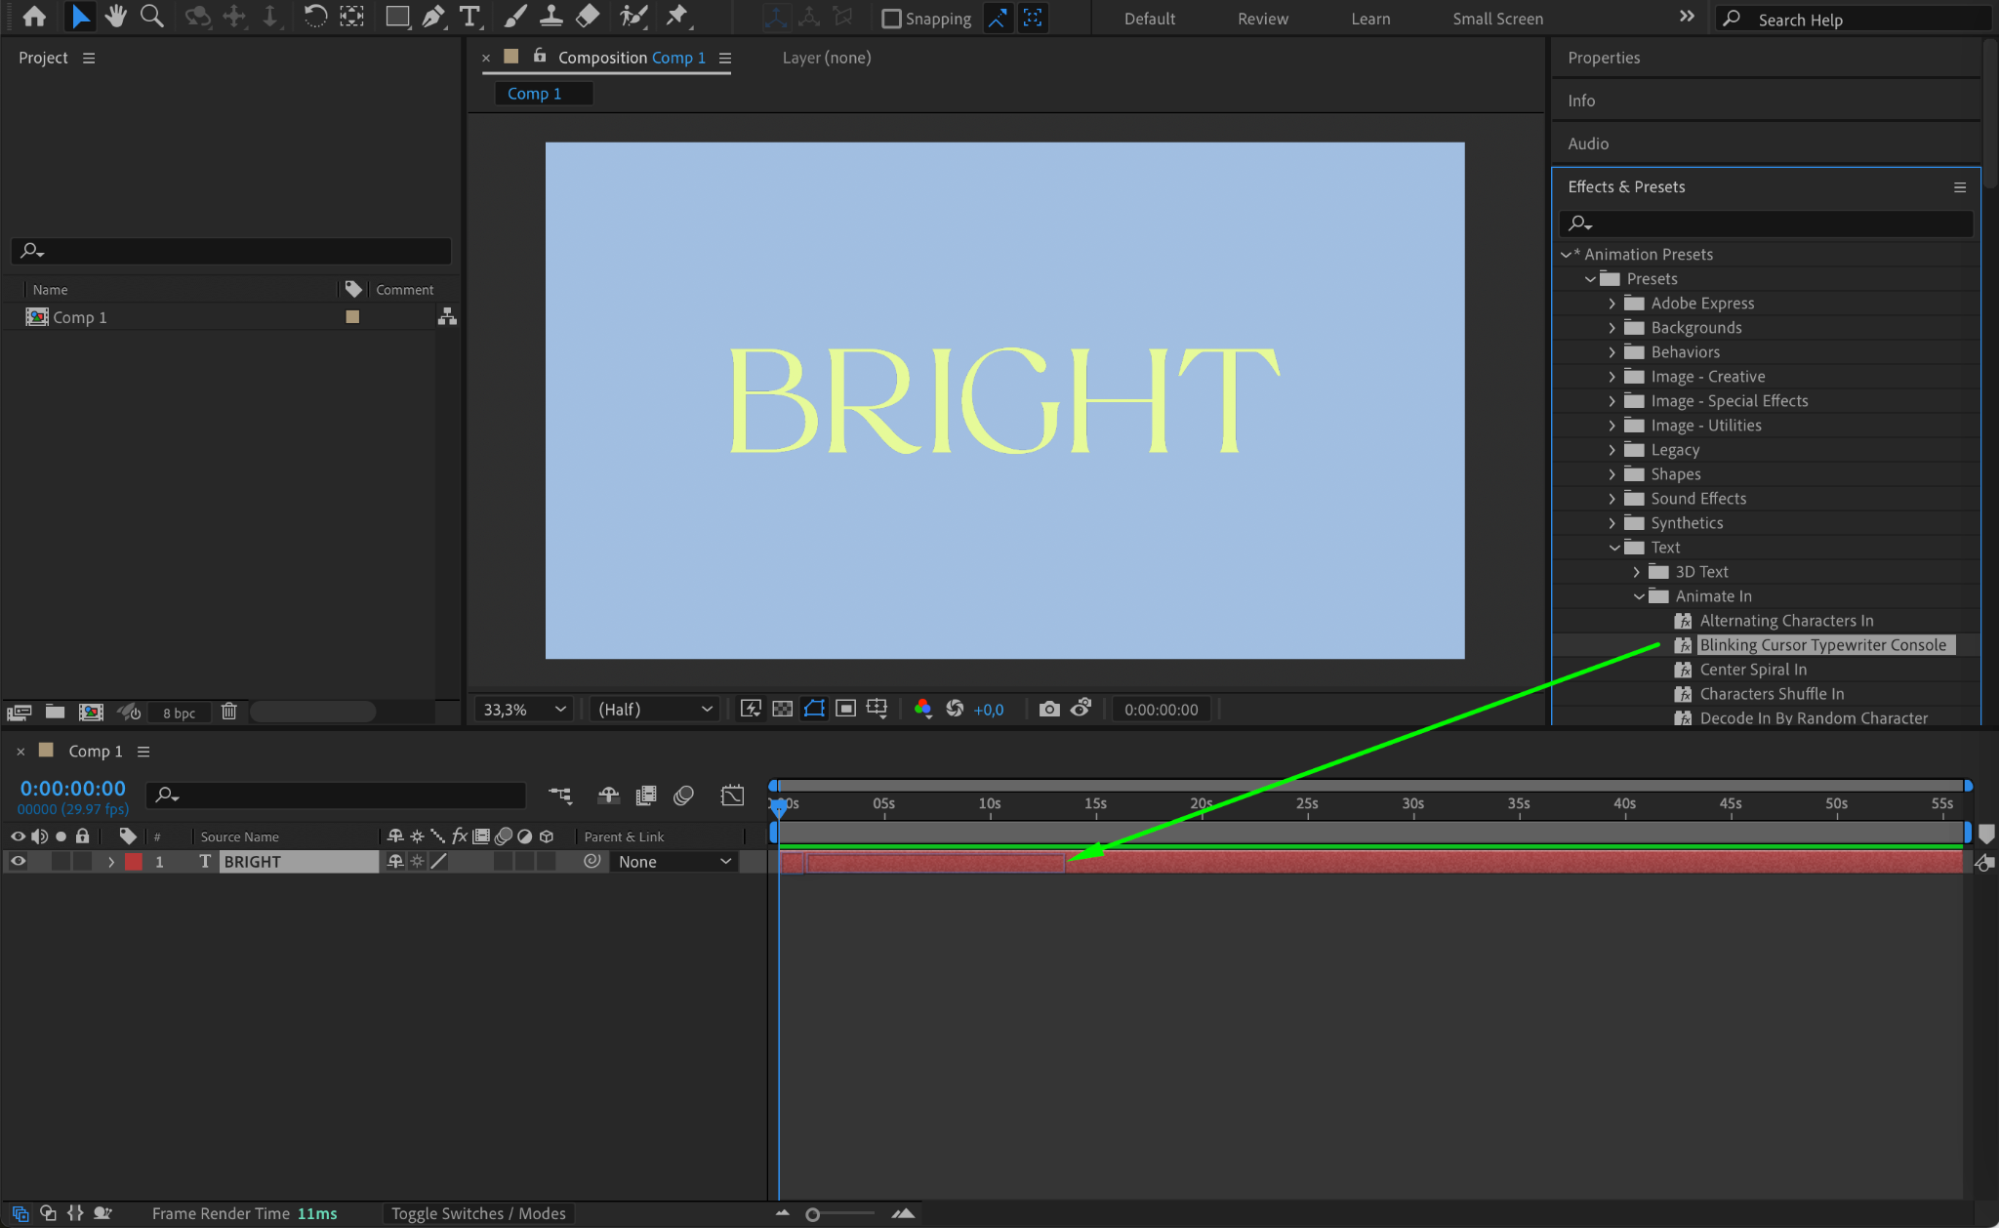This screenshot has width=1999, height=1228.
Task: Click the Home icon in toolbar
Action: [x=34, y=16]
